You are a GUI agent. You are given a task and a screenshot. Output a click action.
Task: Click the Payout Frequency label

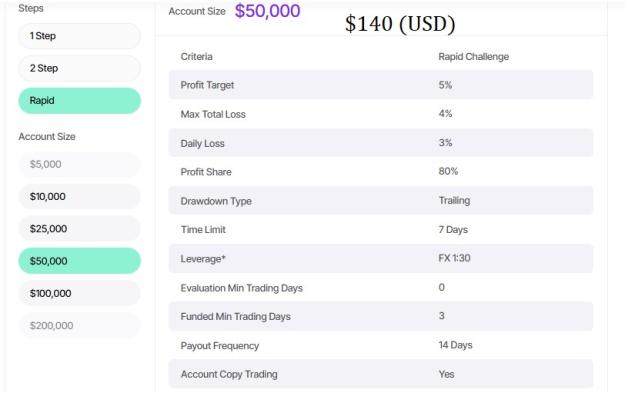(x=220, y=346)
